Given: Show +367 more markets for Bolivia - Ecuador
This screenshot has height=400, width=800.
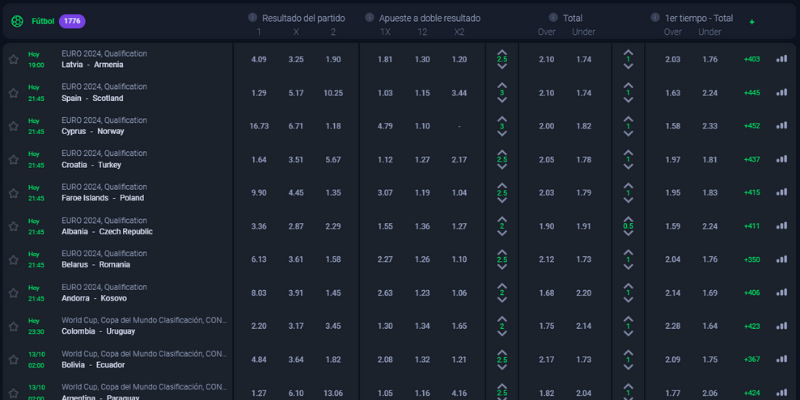Looking at the screenshot, I should coord(752,359).
